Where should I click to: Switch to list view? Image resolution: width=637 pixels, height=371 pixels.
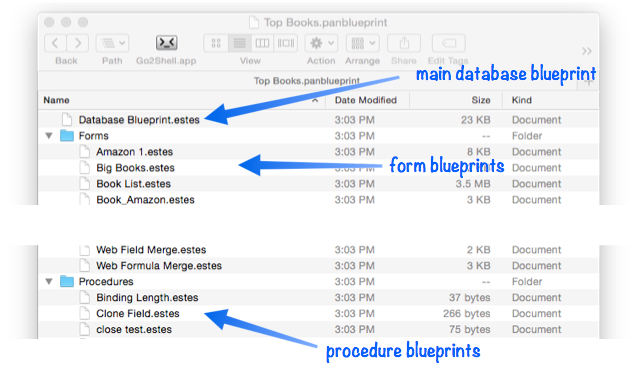240,43
